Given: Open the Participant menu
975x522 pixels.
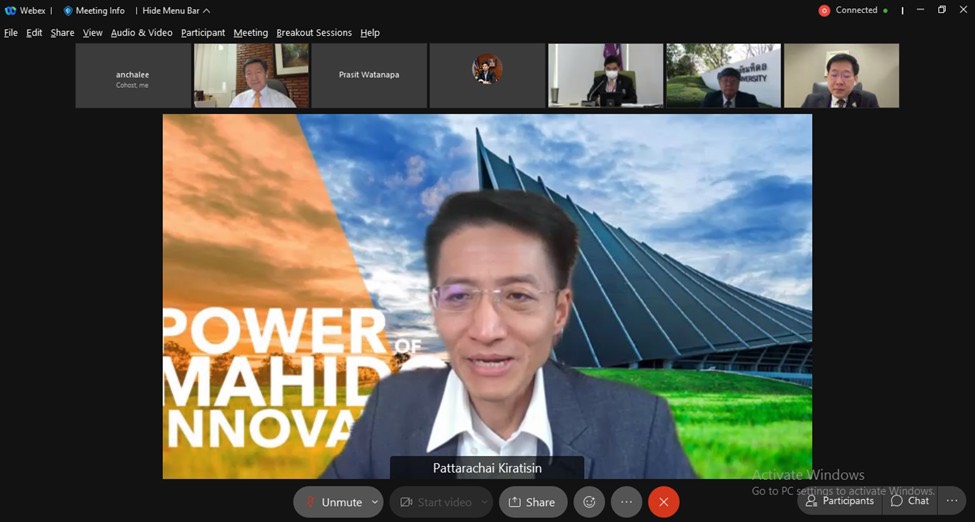Looking at the screenshot, I should 203,33.
